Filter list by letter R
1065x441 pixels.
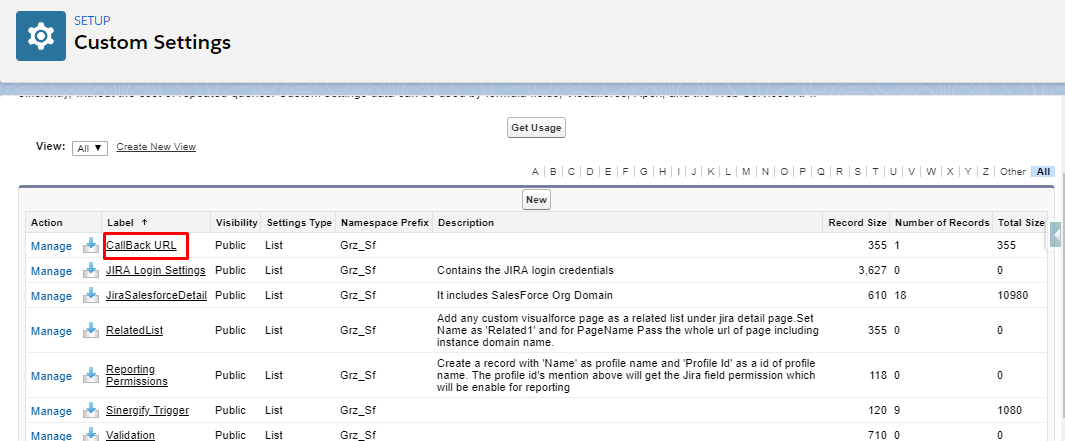pos(839,172)
